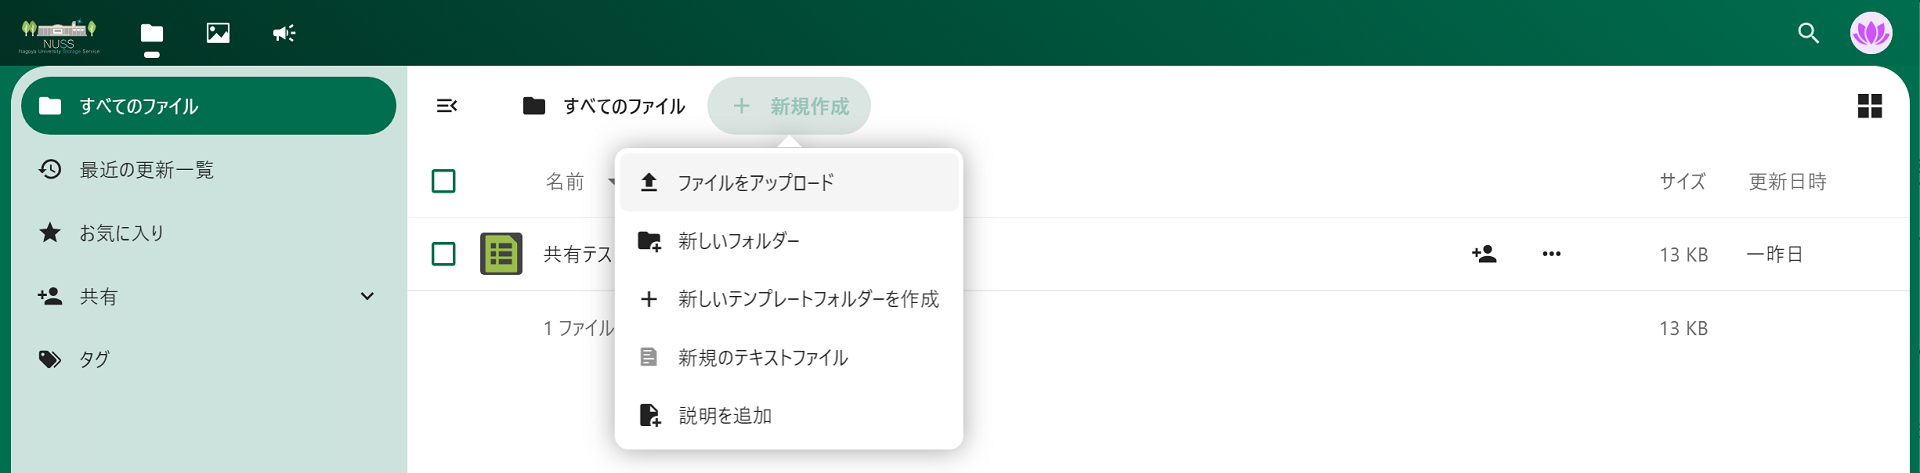
Task: Open the Photos app icon
Action: [x=218, y=33]
